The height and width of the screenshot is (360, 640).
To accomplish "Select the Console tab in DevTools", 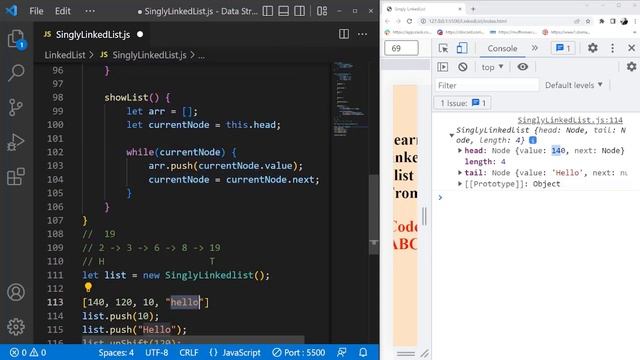I will tap(502, 48).
